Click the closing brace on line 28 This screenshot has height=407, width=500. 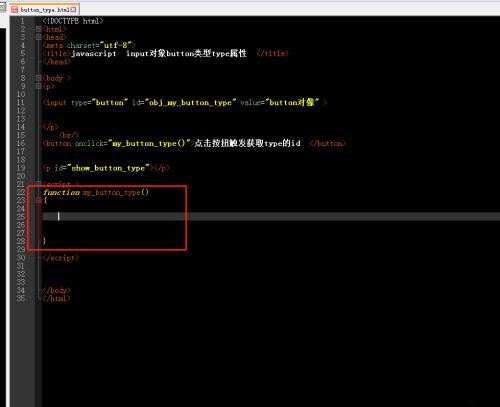point(44,241)
